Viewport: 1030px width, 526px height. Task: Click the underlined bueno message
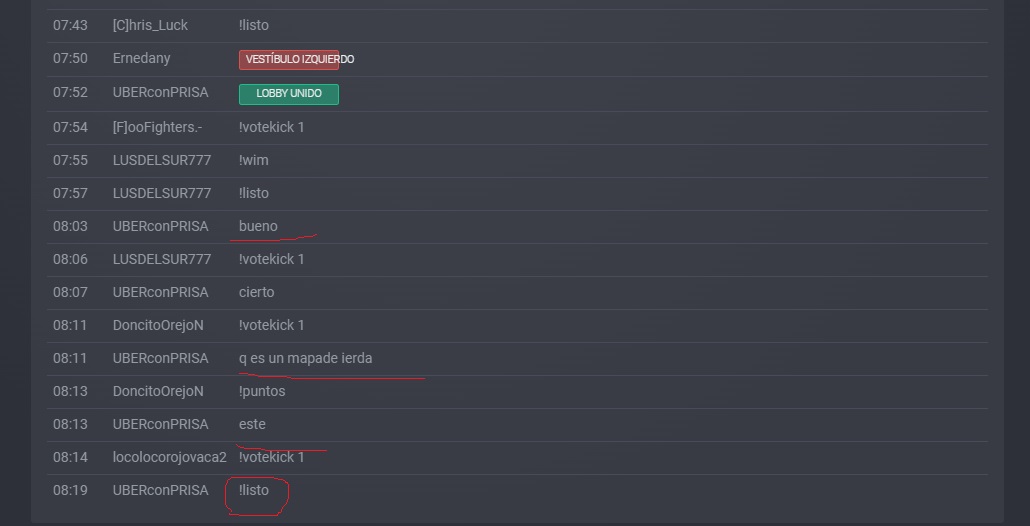coord(258,226)
